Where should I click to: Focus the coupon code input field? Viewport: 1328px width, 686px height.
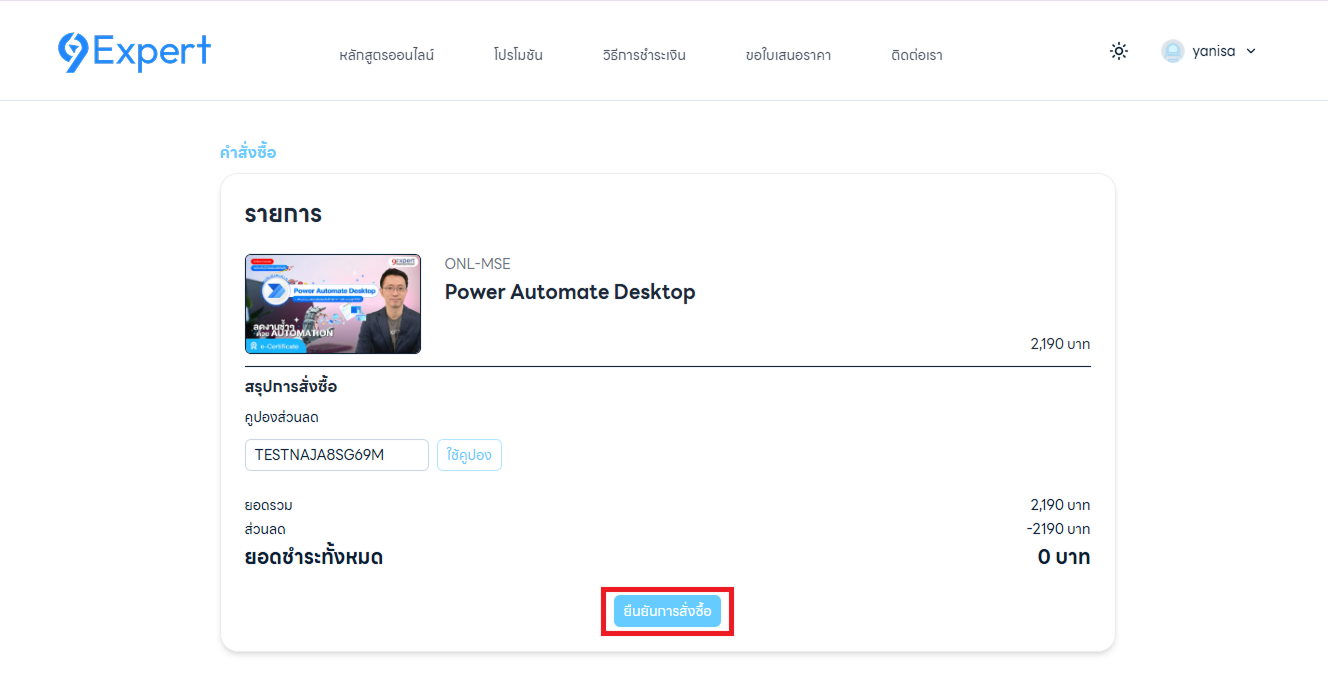[x=337, y=455]
